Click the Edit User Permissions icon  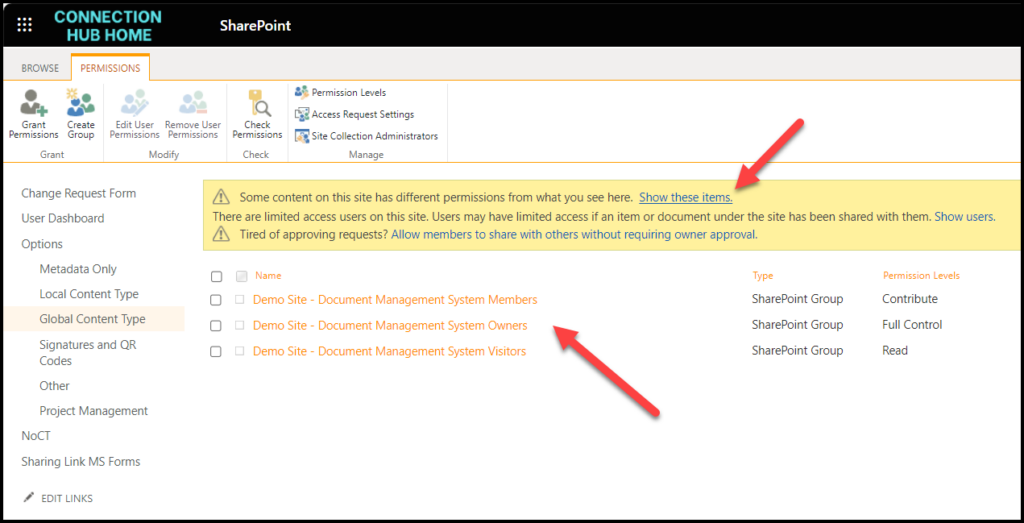(135, 103)
